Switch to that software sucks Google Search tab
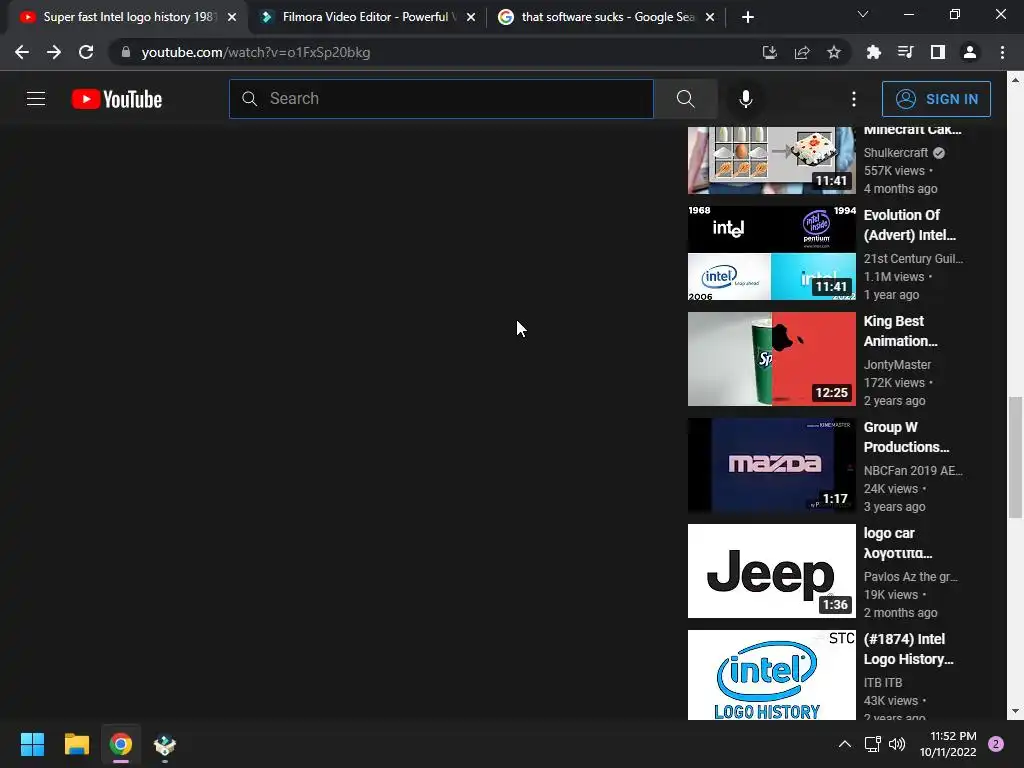 (x=607, y=17)
